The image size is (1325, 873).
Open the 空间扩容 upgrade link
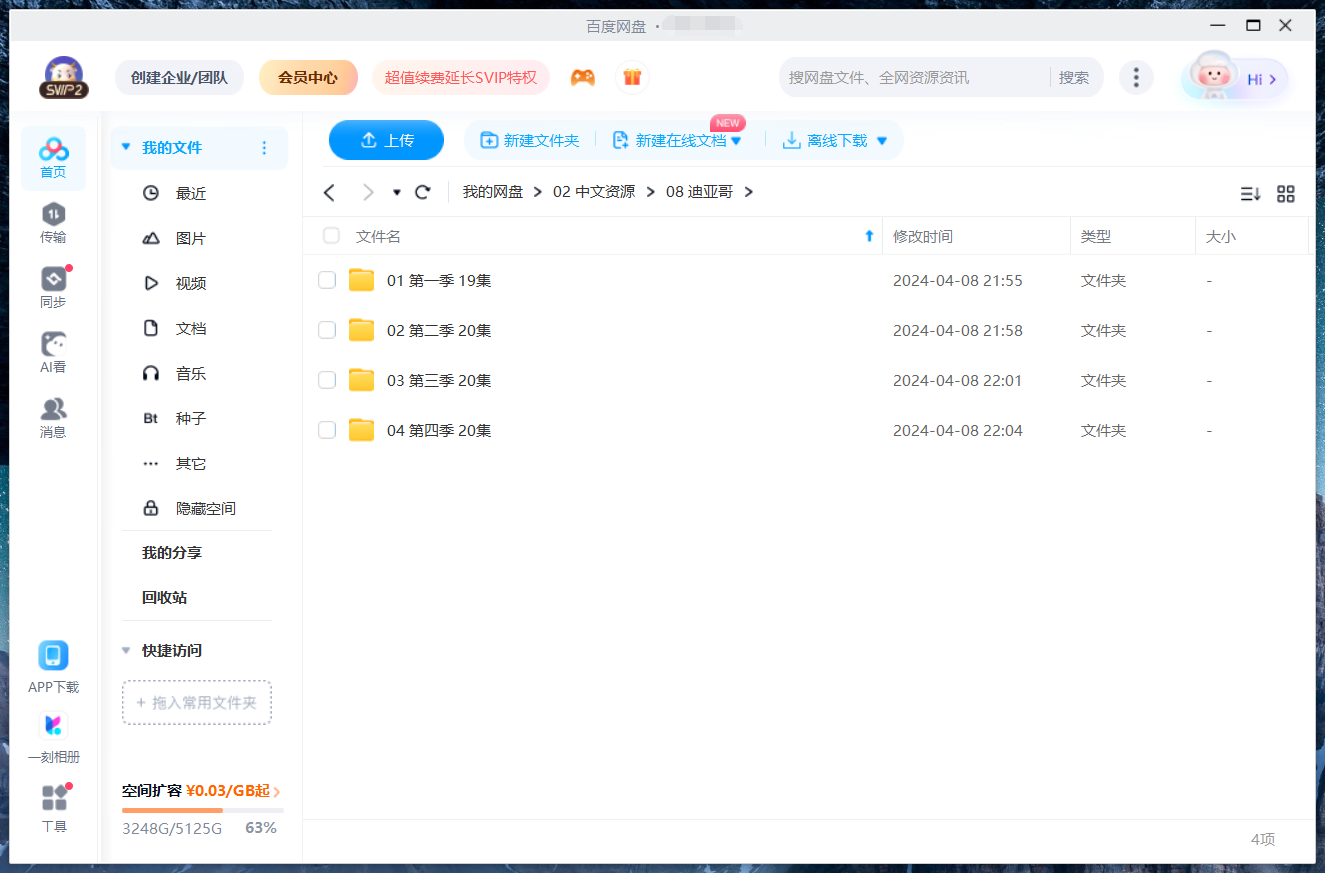click(195, 791)
